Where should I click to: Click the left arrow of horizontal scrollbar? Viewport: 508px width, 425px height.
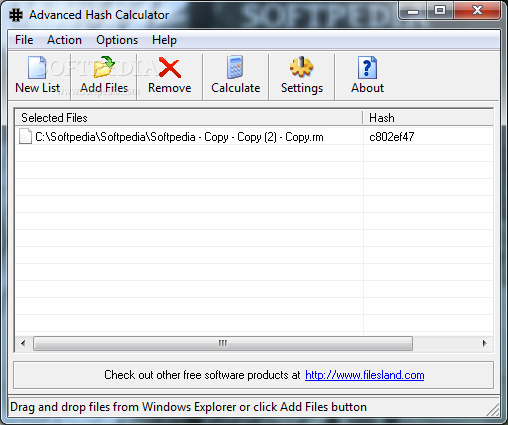click(23, 343)
